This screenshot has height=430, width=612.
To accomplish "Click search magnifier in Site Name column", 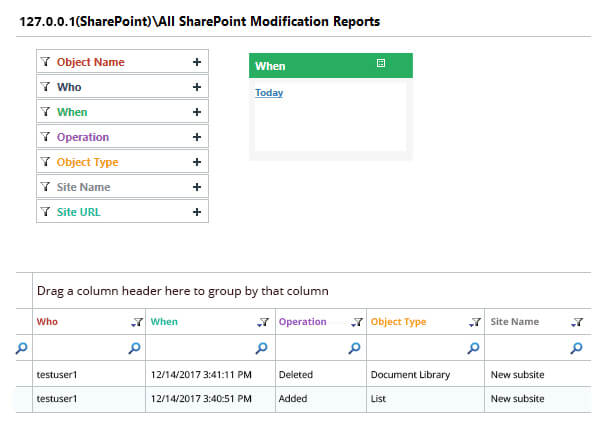I will 576,348.
